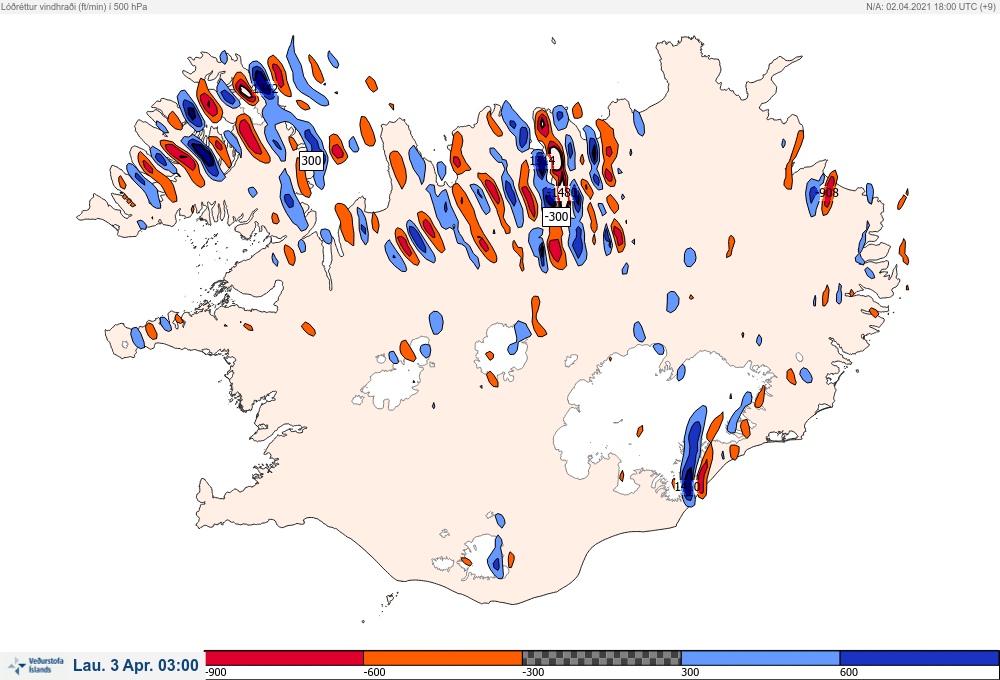Click the '300' contour label box
Viewport: 1000px width, 680px height.
point(311,161)
